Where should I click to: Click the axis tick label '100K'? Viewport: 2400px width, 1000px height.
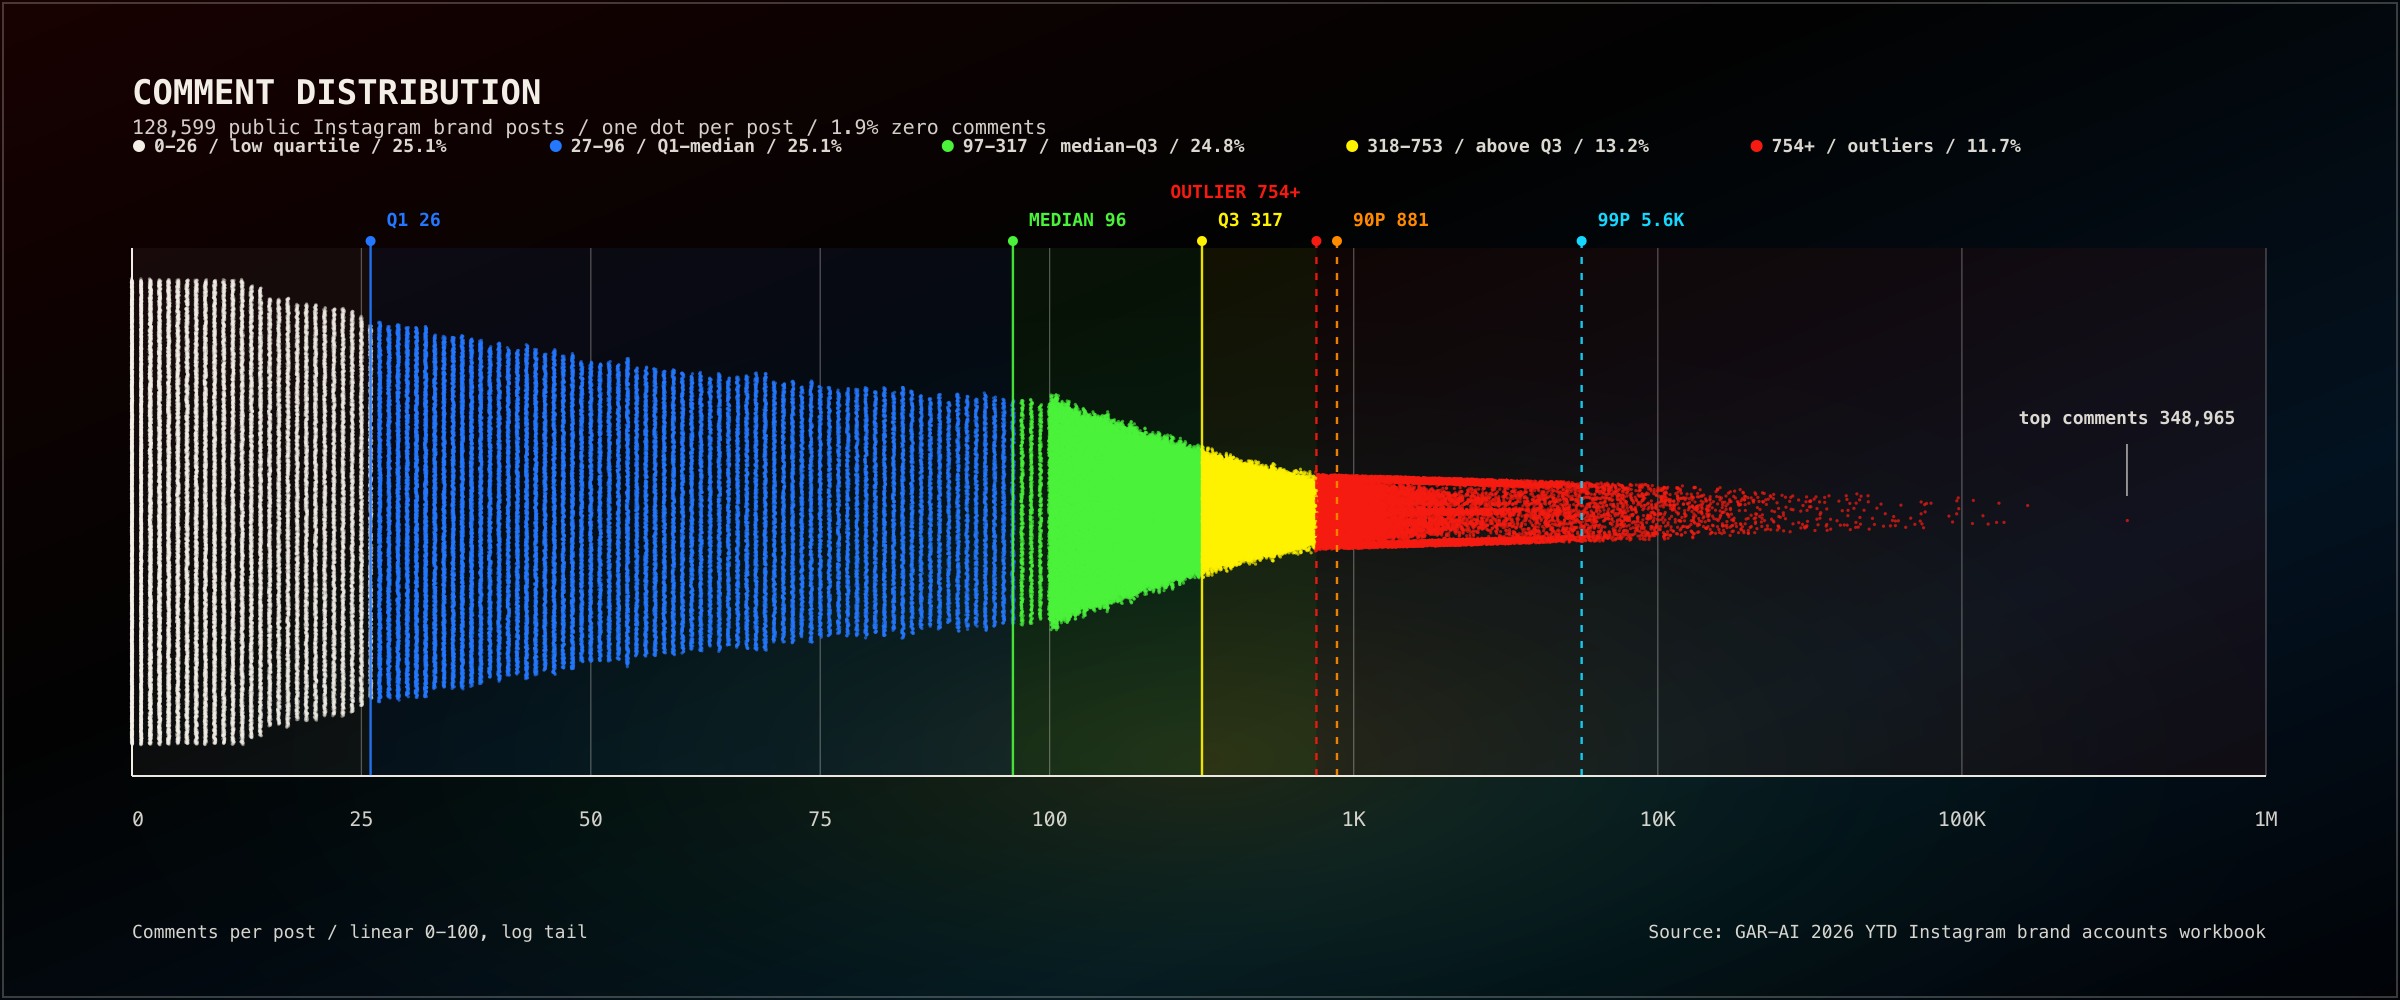[1962, 820]
